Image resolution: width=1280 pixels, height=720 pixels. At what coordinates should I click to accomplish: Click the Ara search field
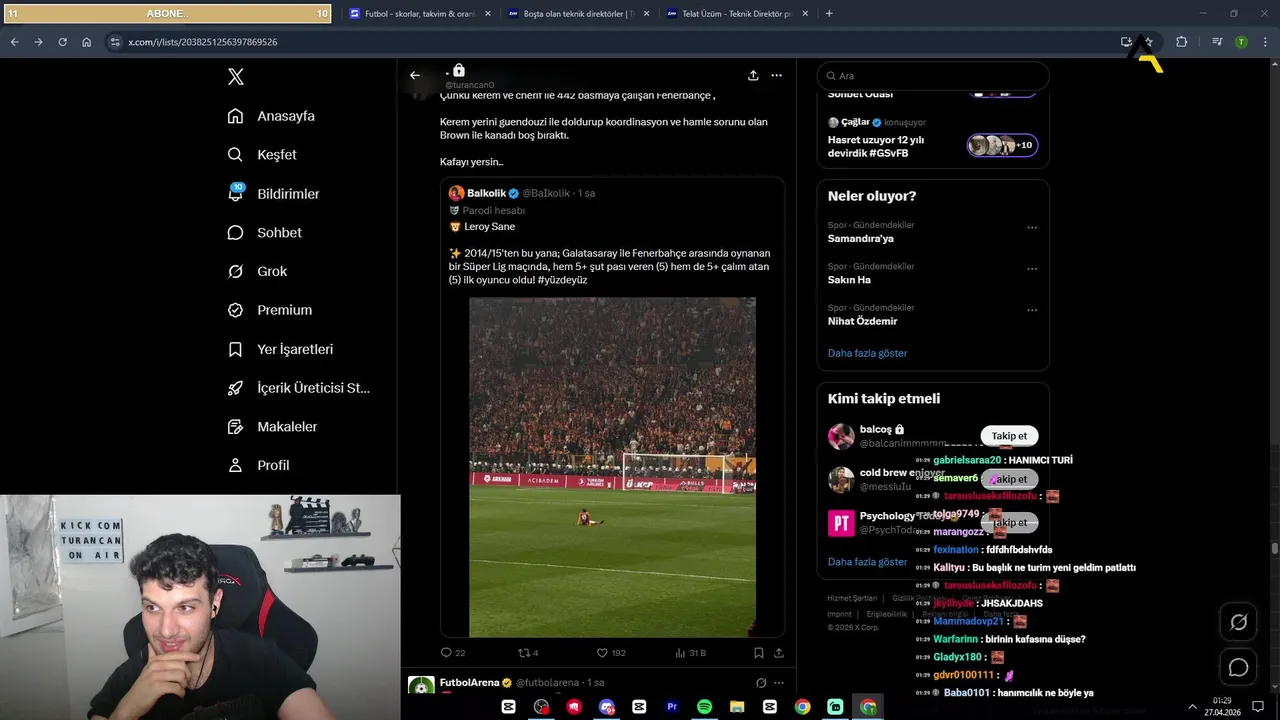click(x=933, y=76)
